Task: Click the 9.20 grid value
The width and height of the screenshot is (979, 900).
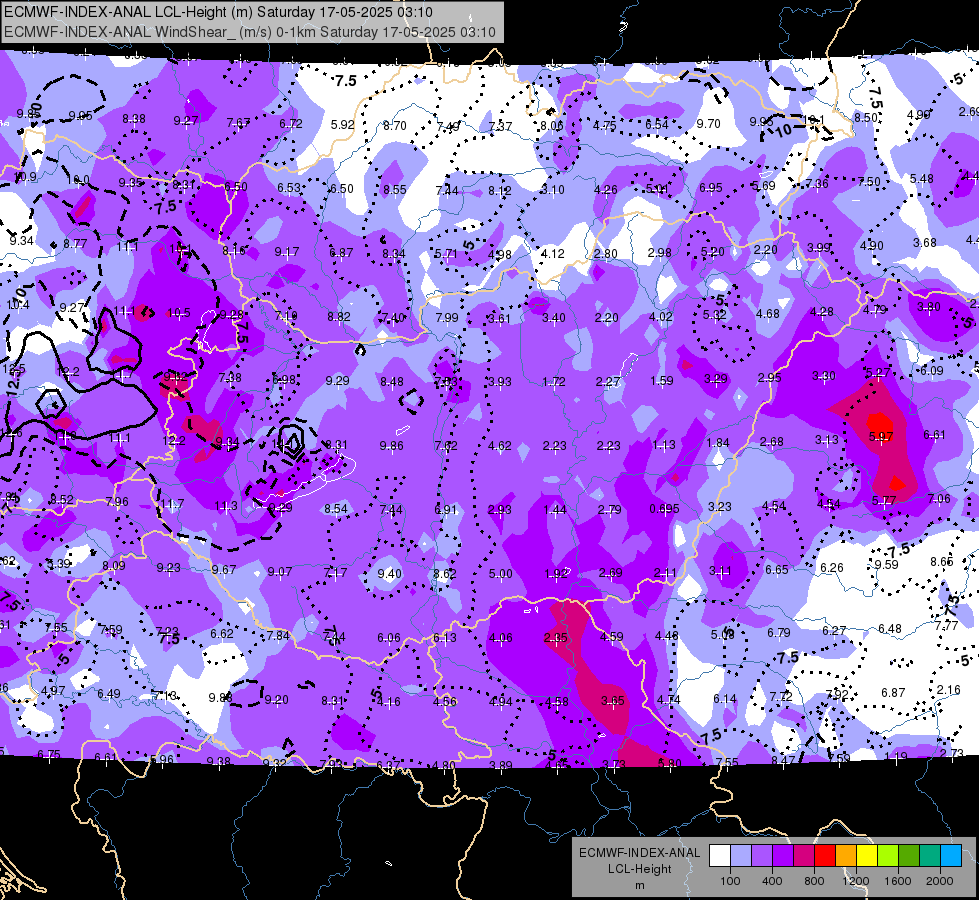Action: 277,700
